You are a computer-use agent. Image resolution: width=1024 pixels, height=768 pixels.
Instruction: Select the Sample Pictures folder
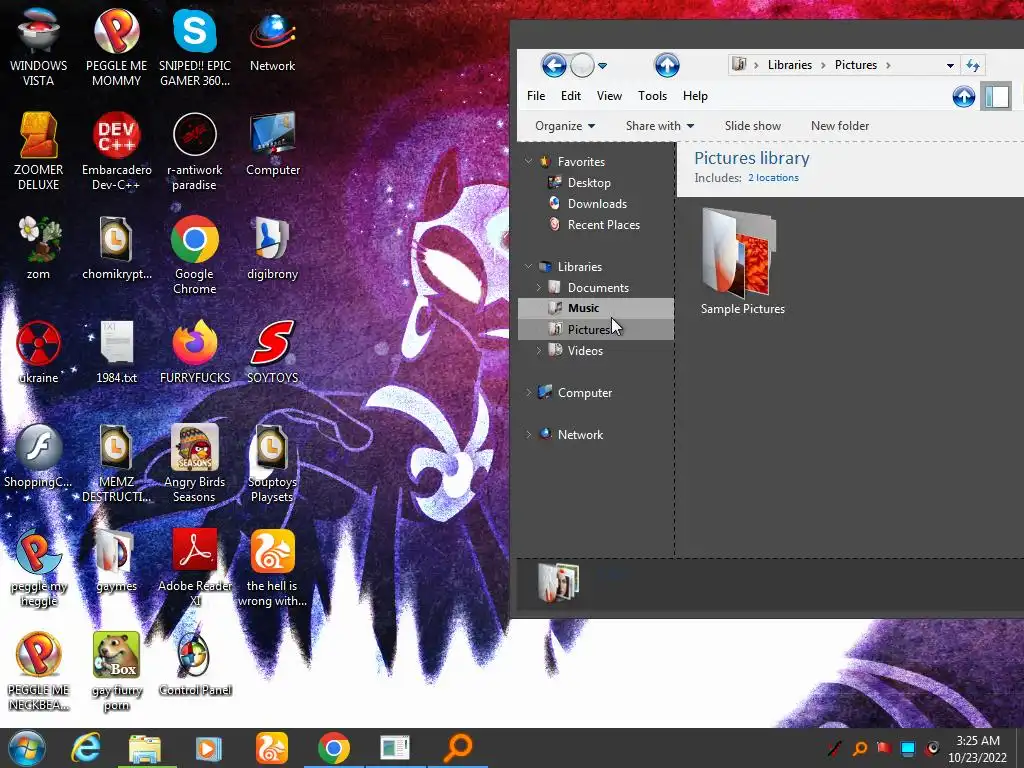[x=743, y=261]
